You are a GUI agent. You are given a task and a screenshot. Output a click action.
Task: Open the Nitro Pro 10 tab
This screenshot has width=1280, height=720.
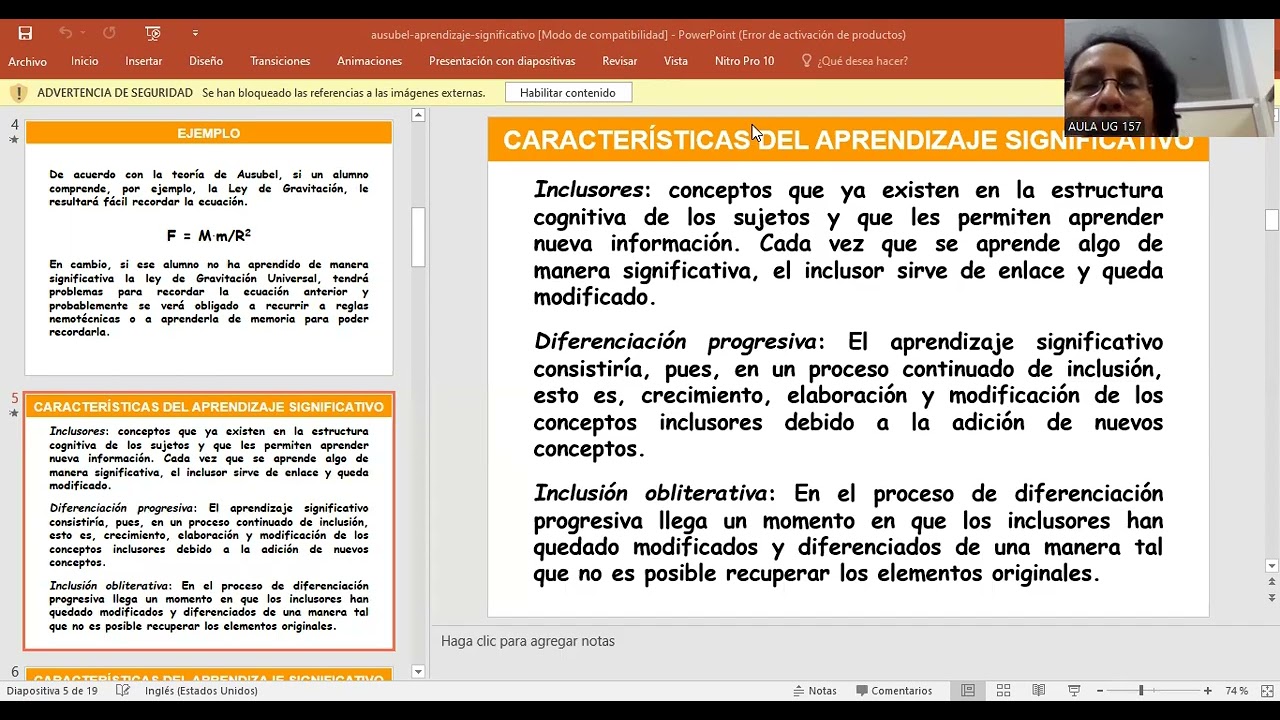744,61
